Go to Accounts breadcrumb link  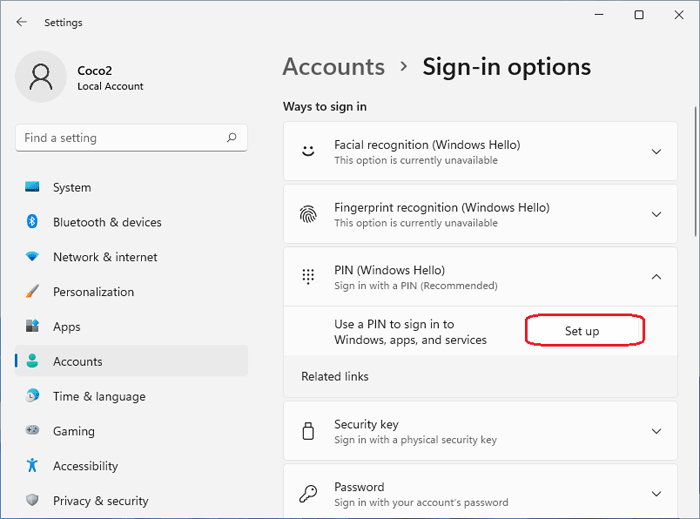333,67
